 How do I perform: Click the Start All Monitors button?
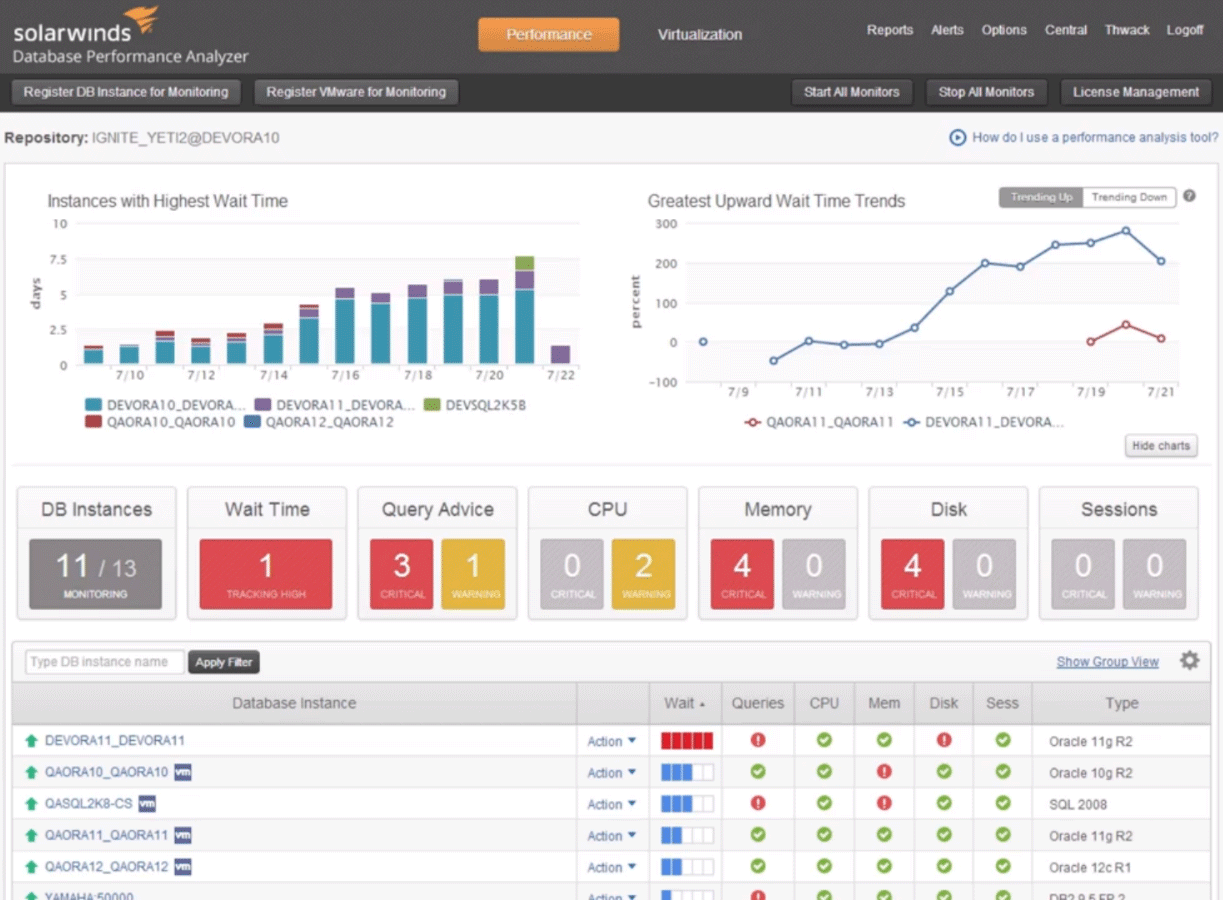click(x=852, y=92)
